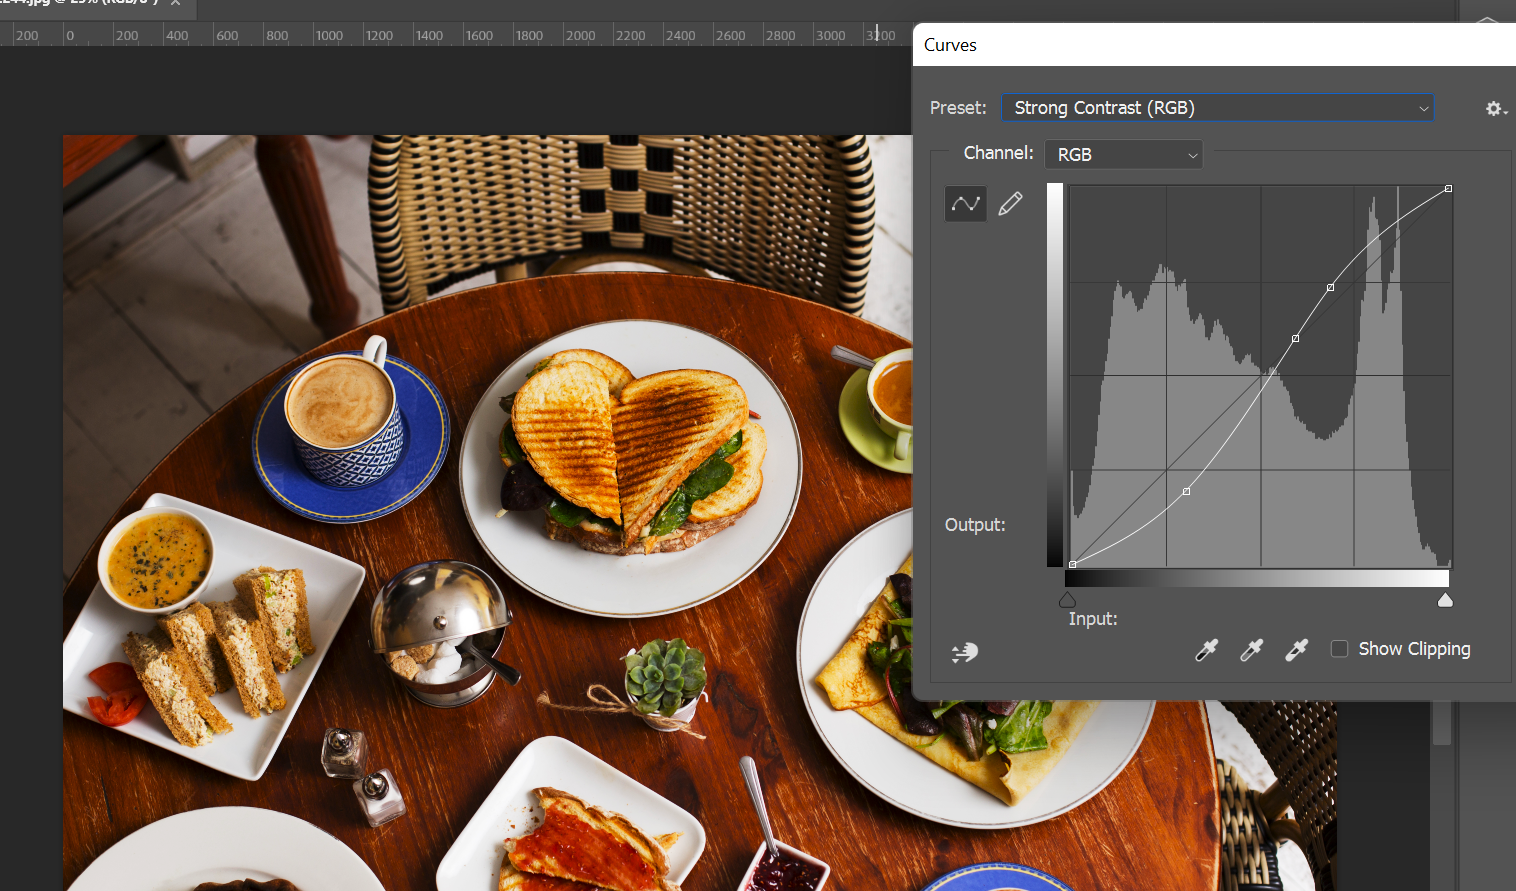Screen dimensions: 1516x891
Task: Open the Curves preset options gear
Action: pyautogui.click(x=1495, y=108)
